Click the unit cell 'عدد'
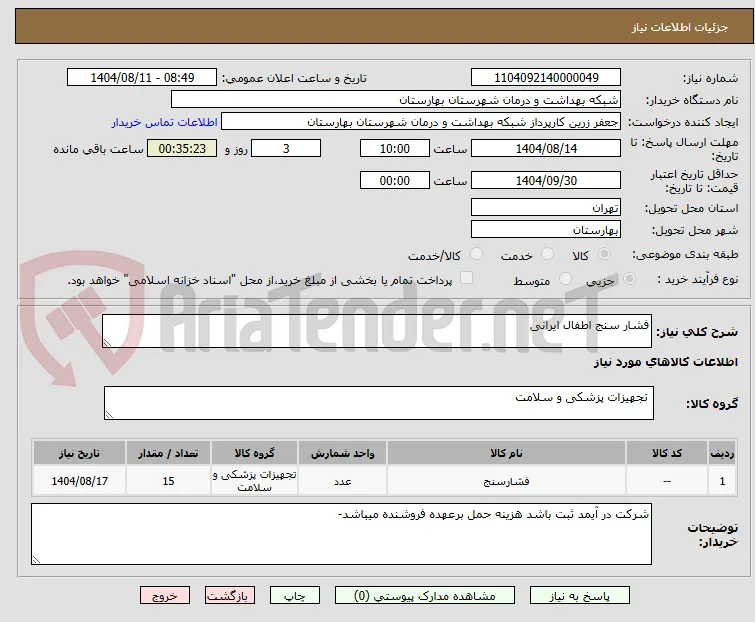The height and width of the screenshot is (622, 755). point(342,480)
